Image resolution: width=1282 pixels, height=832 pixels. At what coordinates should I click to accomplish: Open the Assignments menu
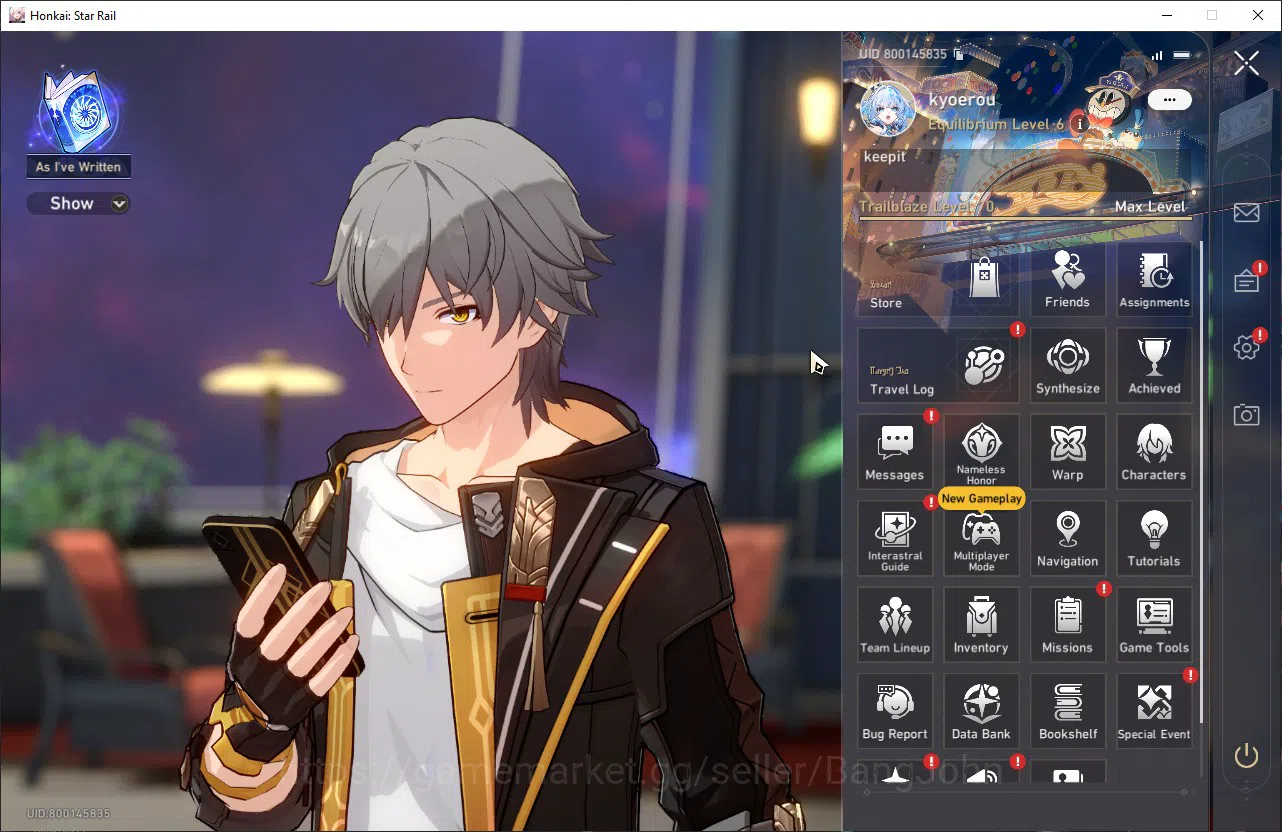pos(1154,280)
